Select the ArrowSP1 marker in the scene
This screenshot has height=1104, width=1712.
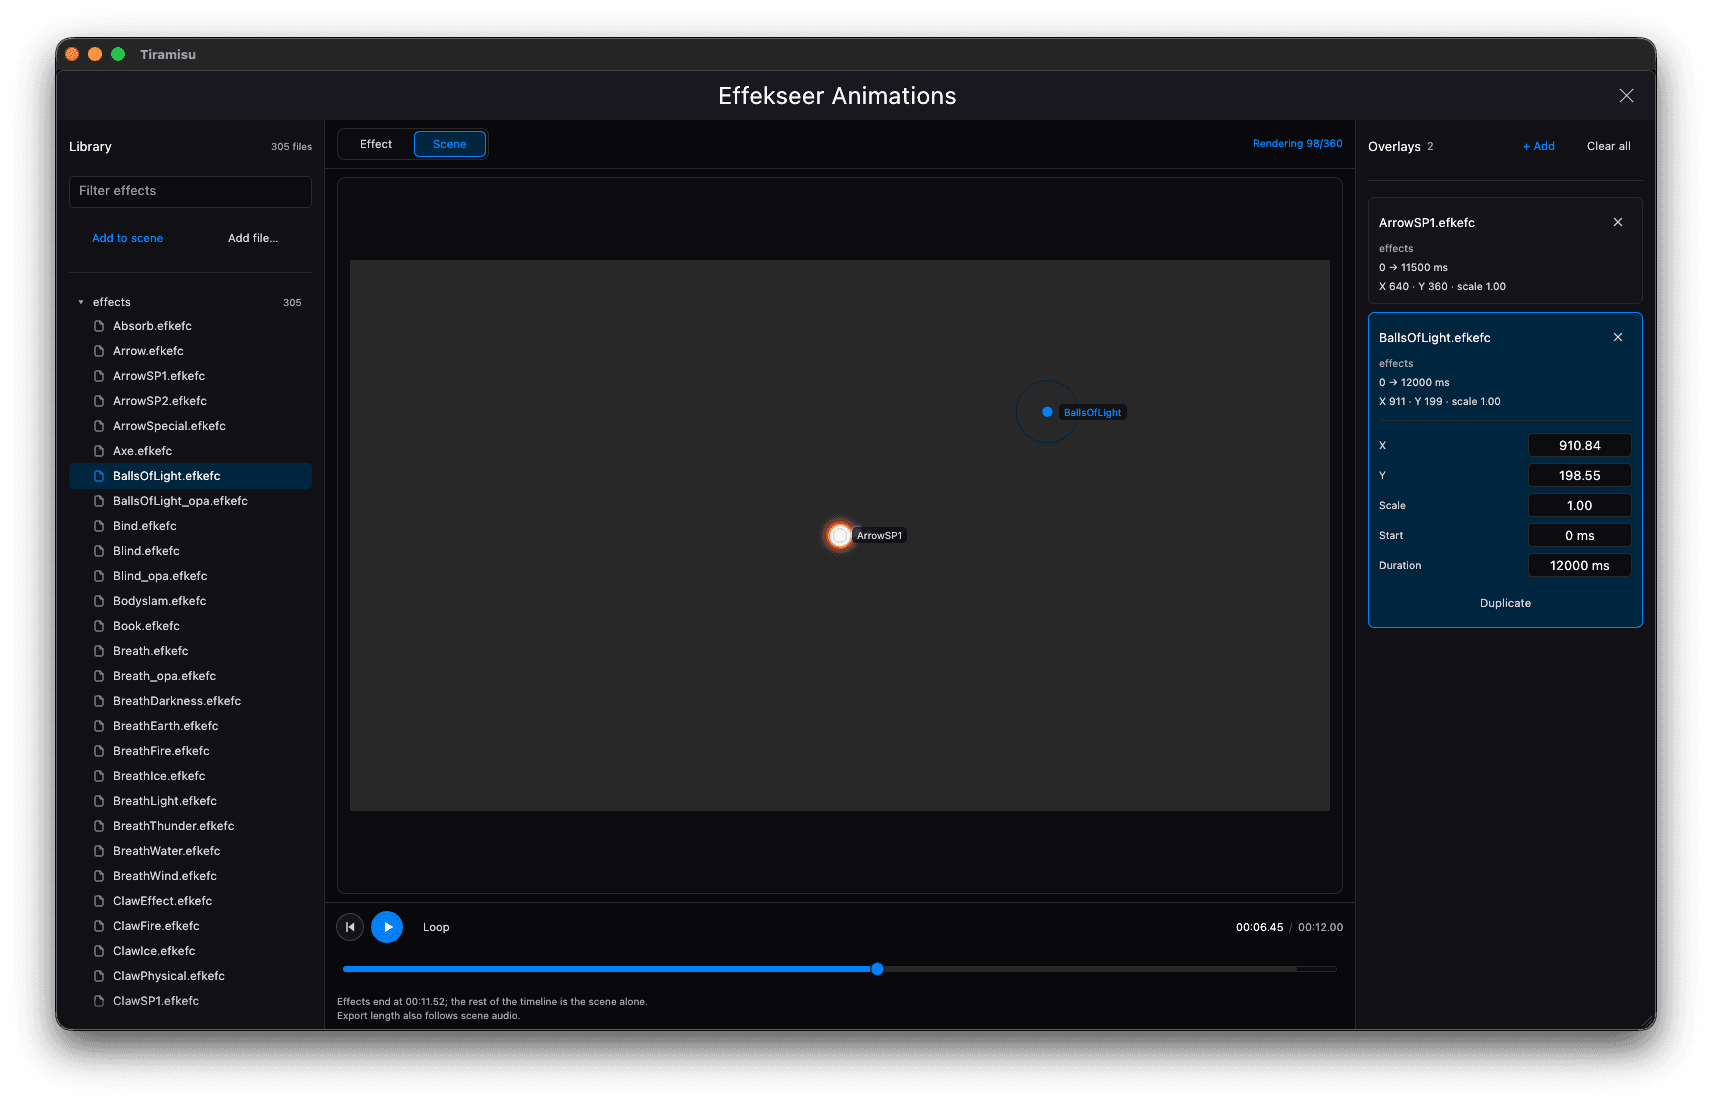[x=840, y=536]
